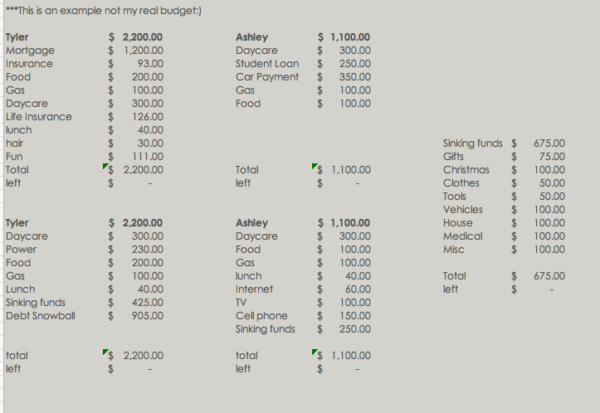Select the Car Payment amount 350.00
The image size is (600, 413).
[353, 75]
